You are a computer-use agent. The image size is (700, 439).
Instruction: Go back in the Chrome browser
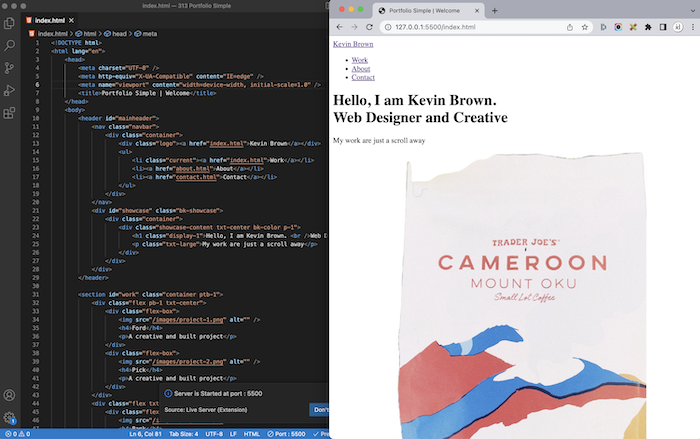[339, 27]
